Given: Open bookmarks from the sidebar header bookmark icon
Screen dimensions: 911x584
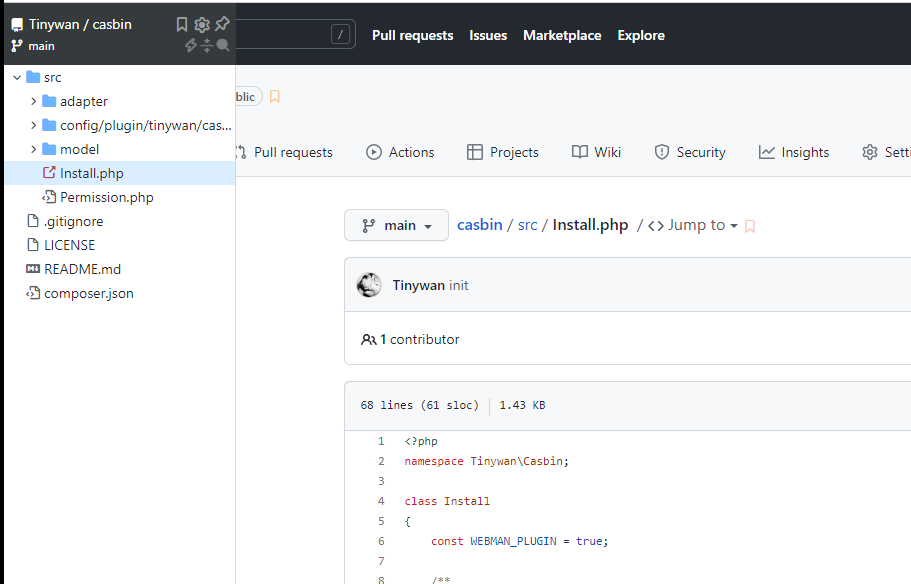Looking at the screenshot, I should 182,24.
